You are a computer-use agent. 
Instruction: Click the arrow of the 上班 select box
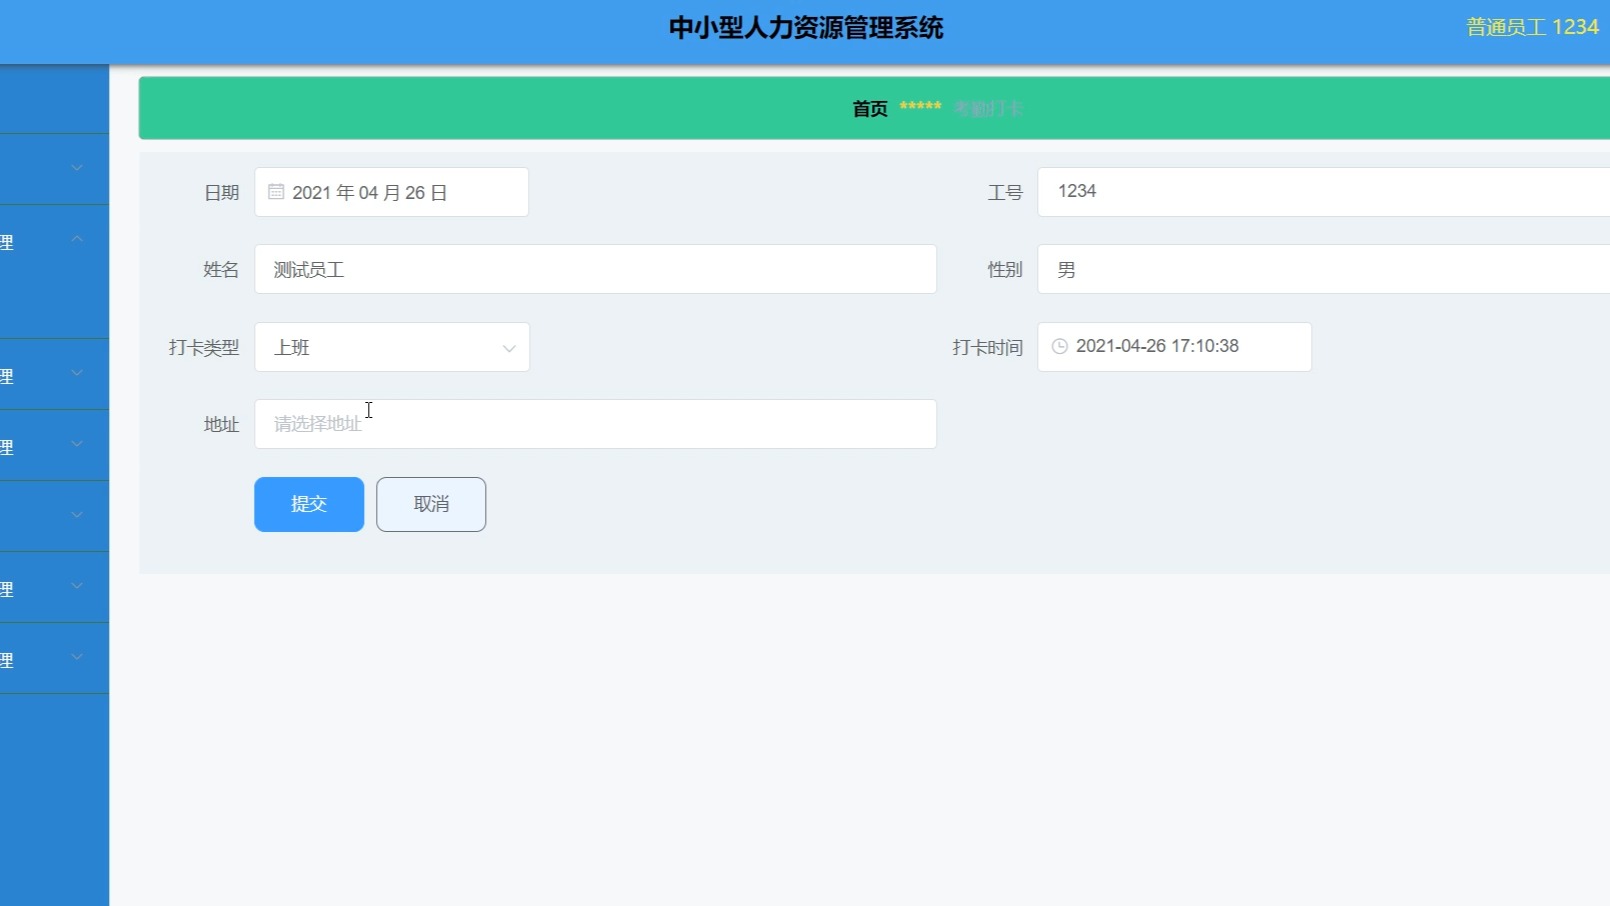pyautogui.click(x=509, y=348)
